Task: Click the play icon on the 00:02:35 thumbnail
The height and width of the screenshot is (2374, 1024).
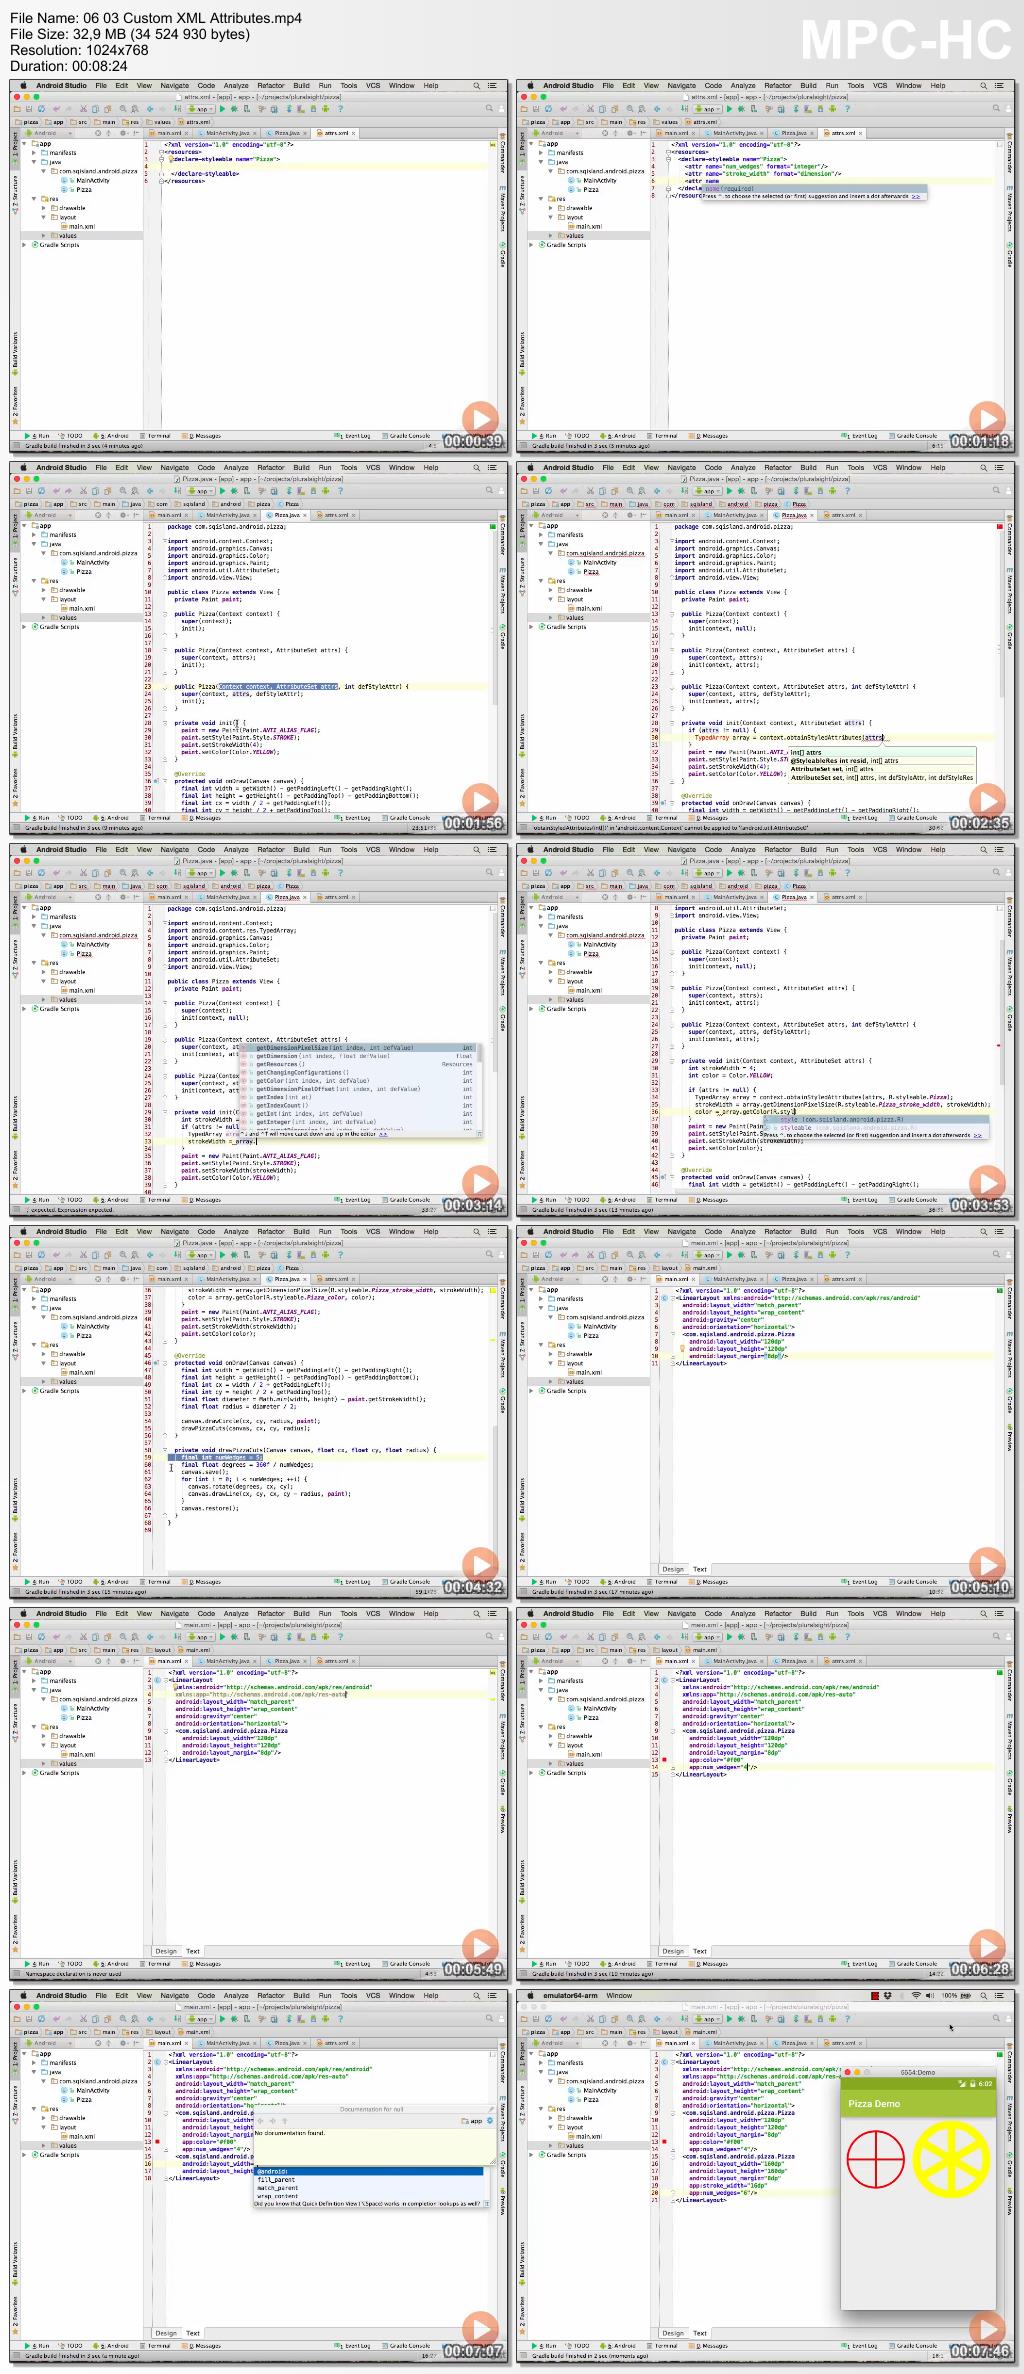Action: click(x=987, y=800)
